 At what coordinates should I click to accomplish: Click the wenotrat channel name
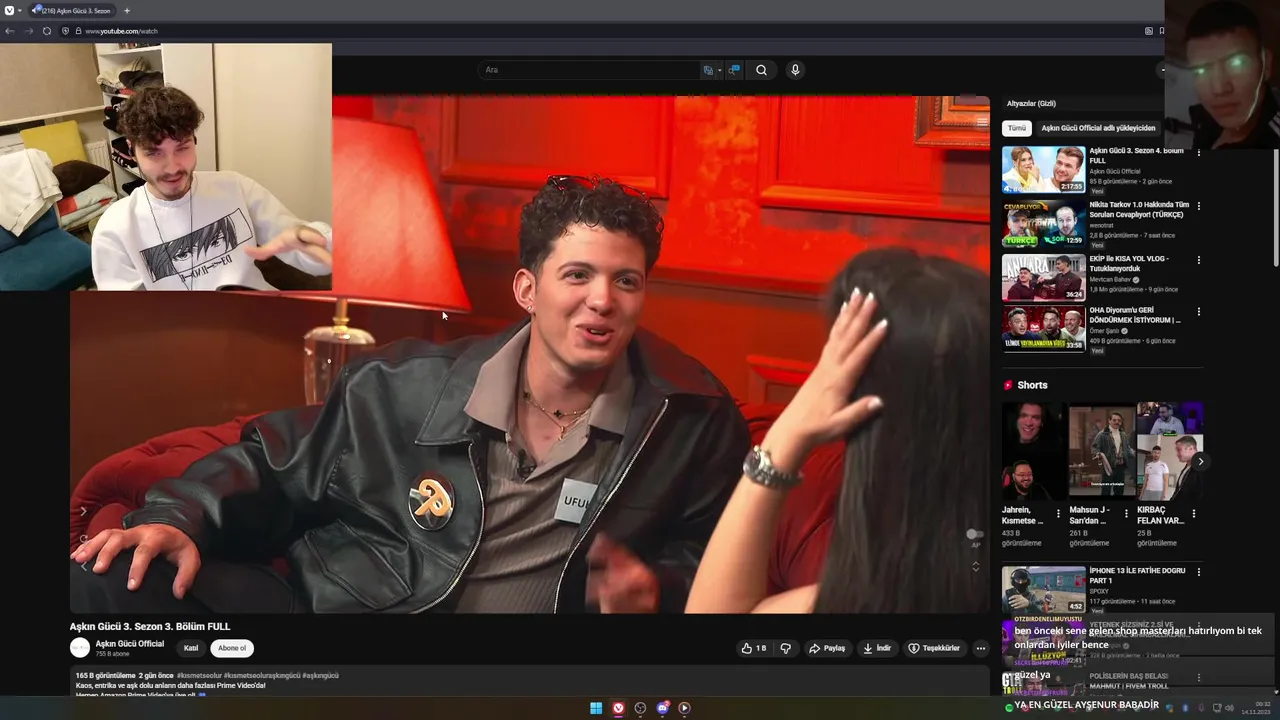point(1101,225)
